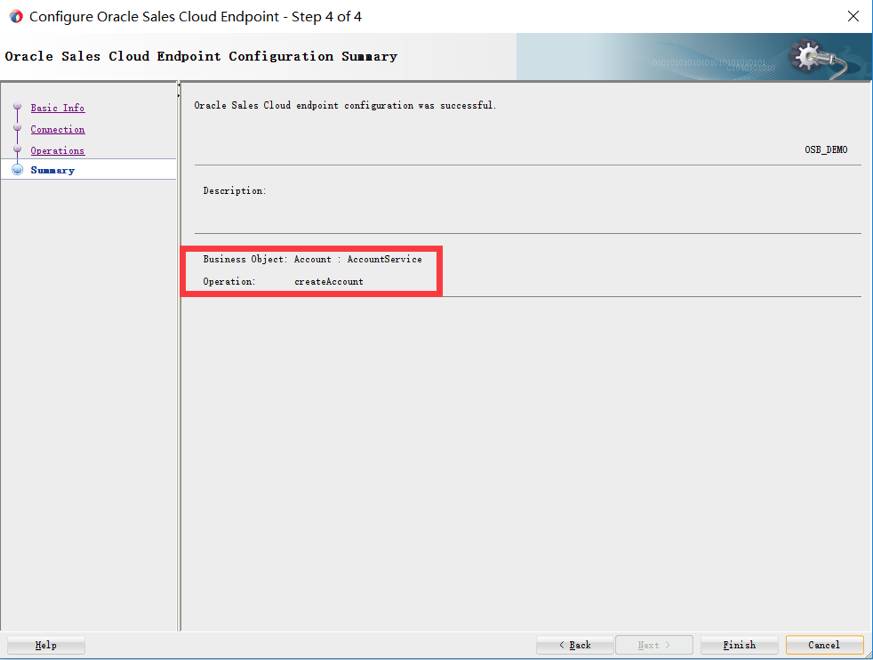Click the Summary step bullet icon
The height and width of the screenshot is (660, 873).
(17, 169)
